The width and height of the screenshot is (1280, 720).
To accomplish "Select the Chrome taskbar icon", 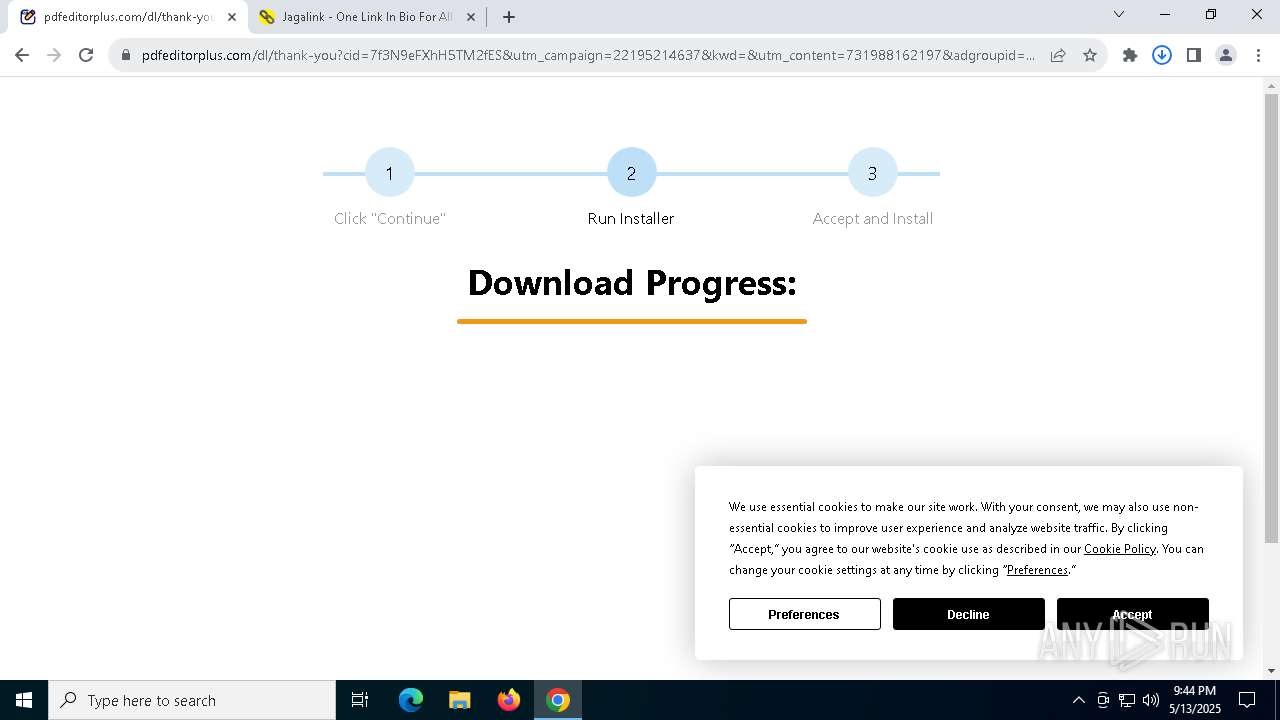I will click(x=558, y=700).
